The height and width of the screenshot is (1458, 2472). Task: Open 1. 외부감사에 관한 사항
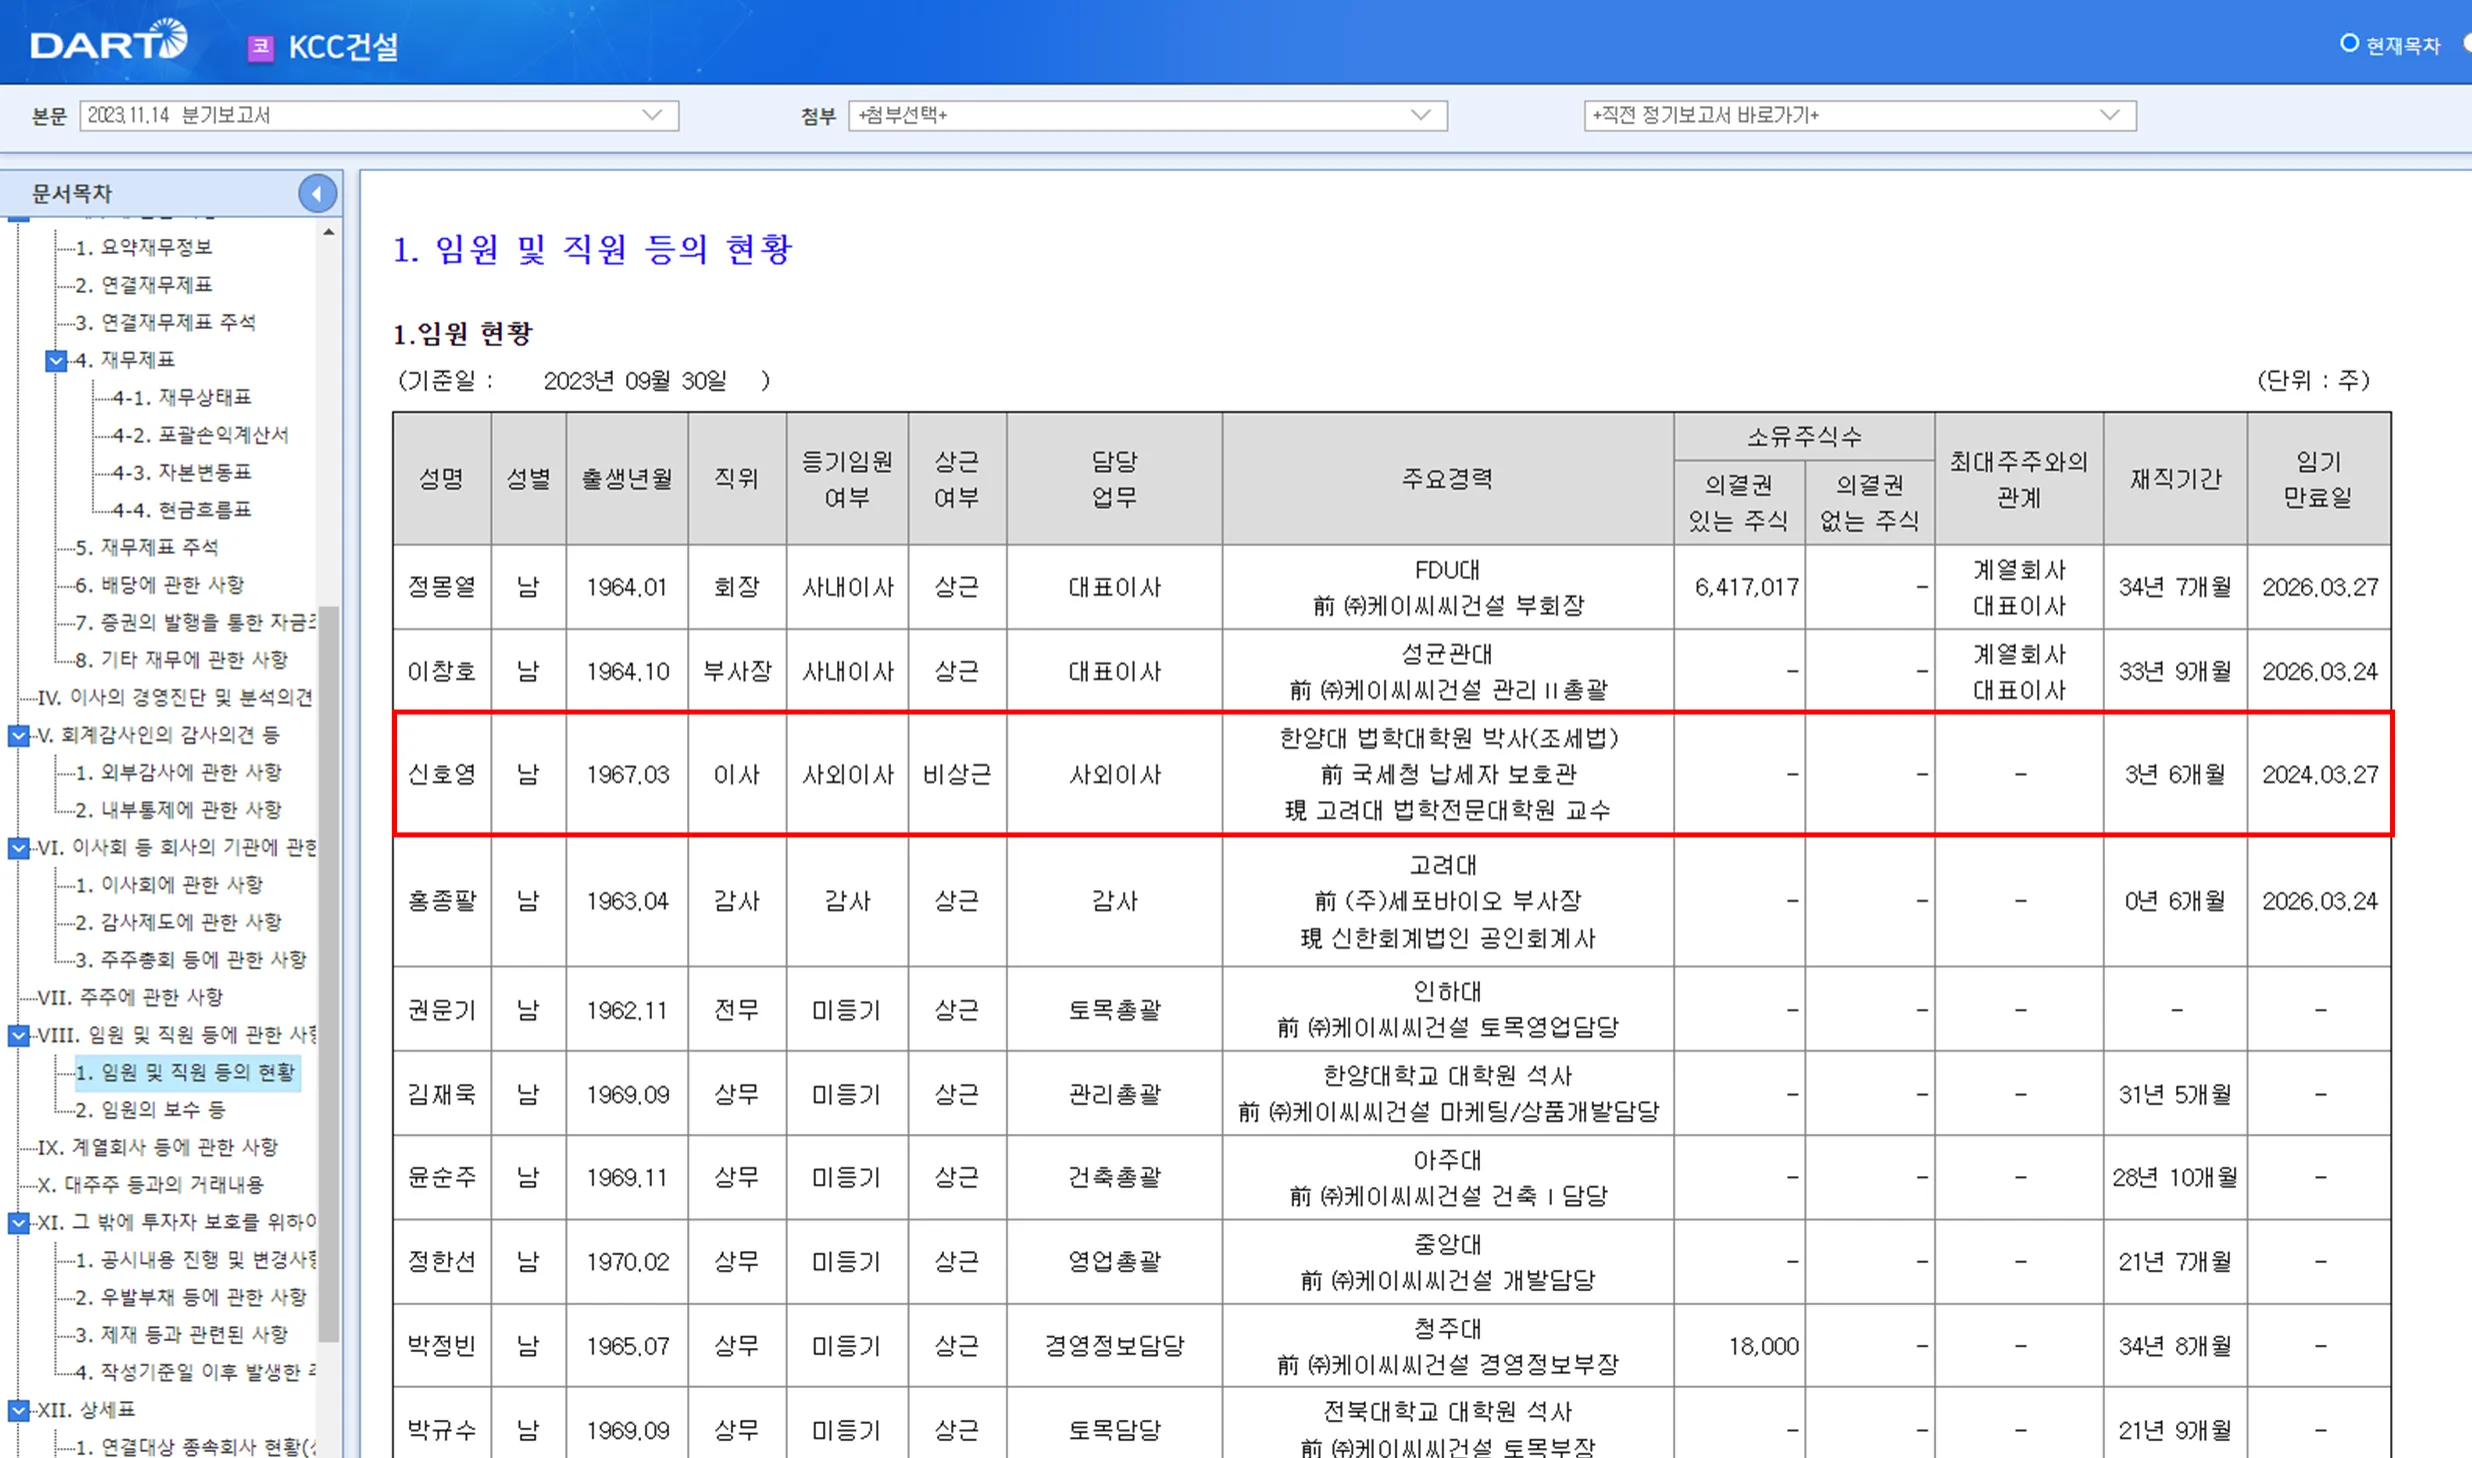tap(179, 772)
